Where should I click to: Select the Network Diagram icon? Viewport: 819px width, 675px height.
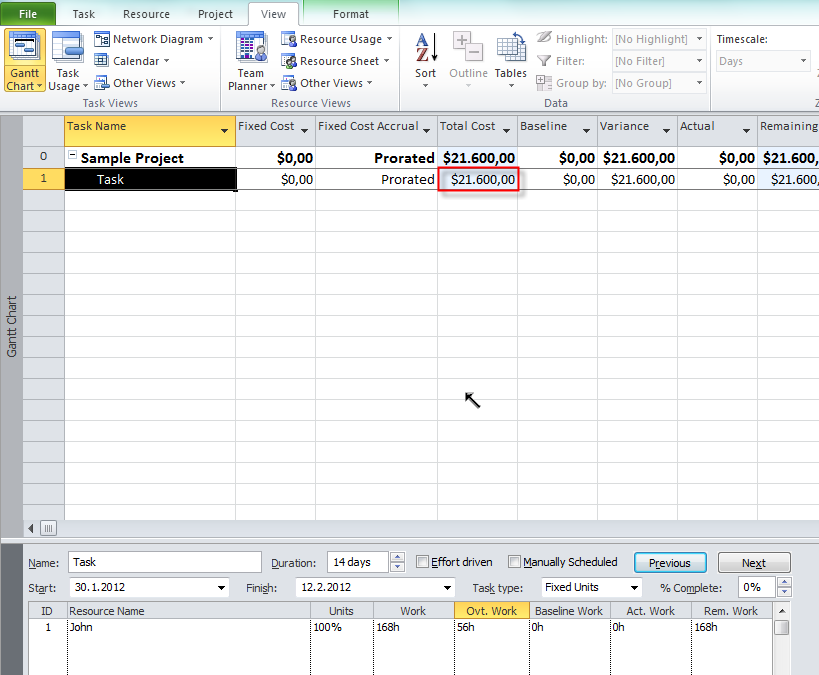tap(102, 39)
